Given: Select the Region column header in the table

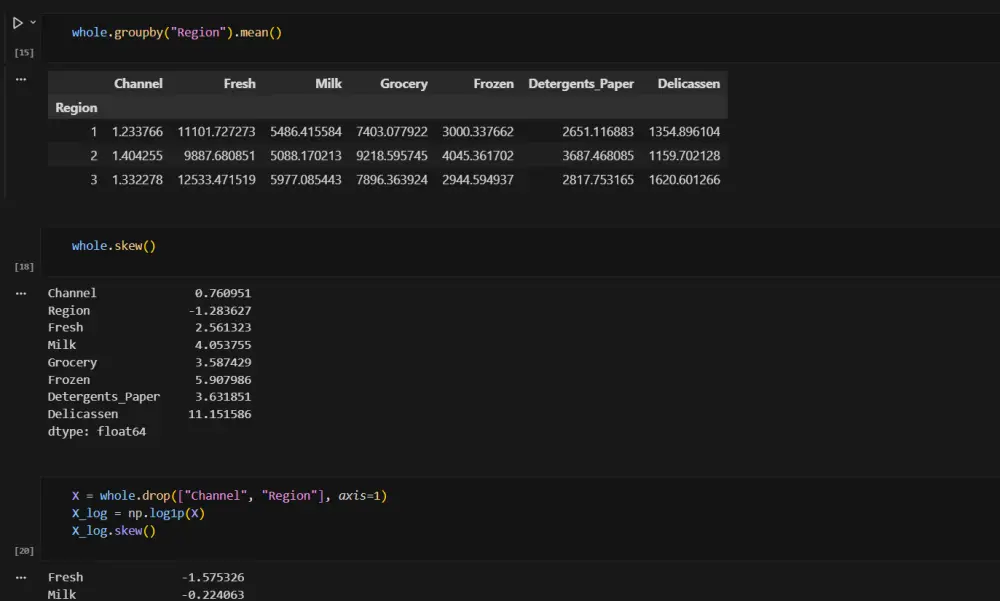Looking at the screenshot, I should 76,107.
